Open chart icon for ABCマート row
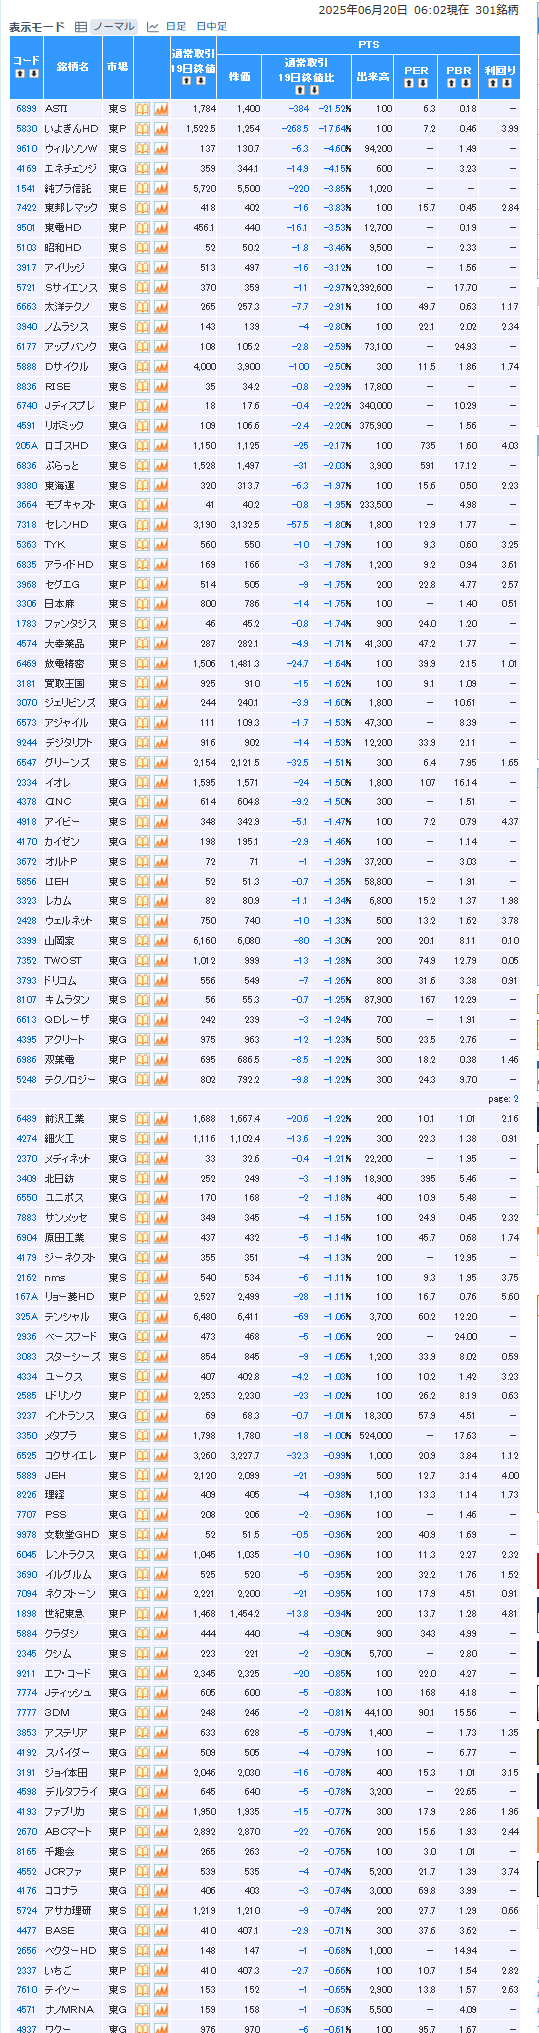 click(x=160, y=1832)
